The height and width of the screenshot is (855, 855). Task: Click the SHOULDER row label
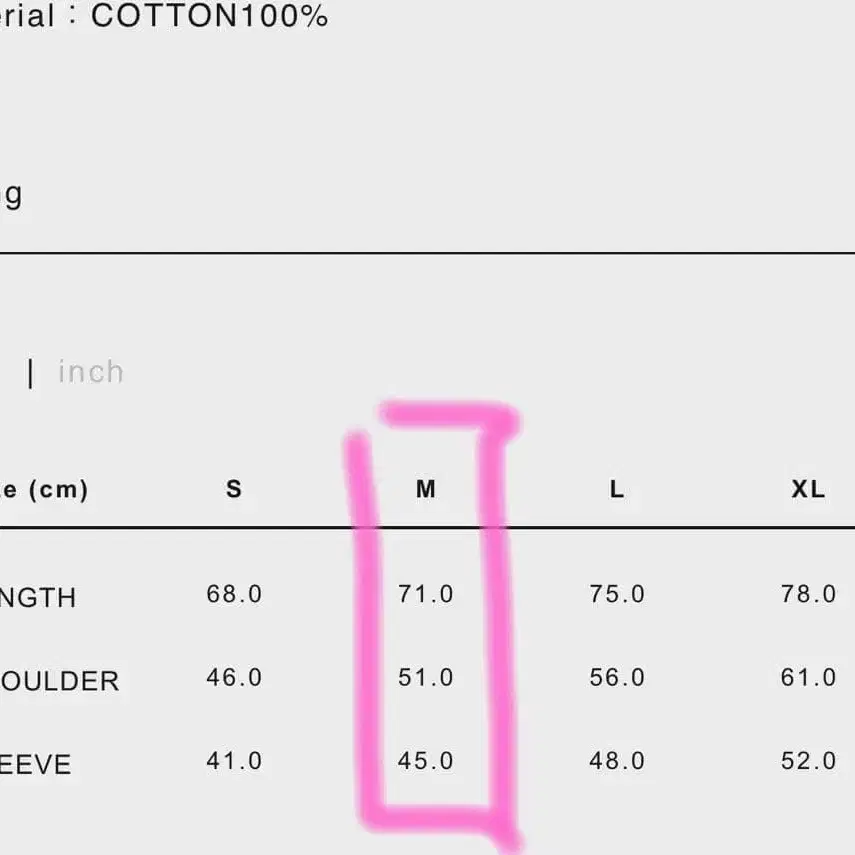tap(60, 682)
